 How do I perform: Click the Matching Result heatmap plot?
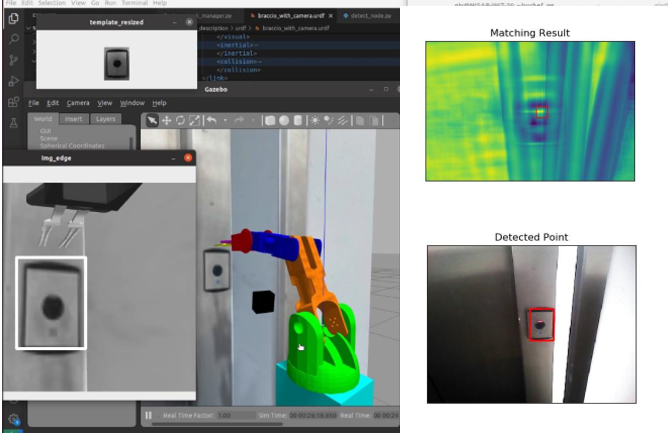[530, 111]
